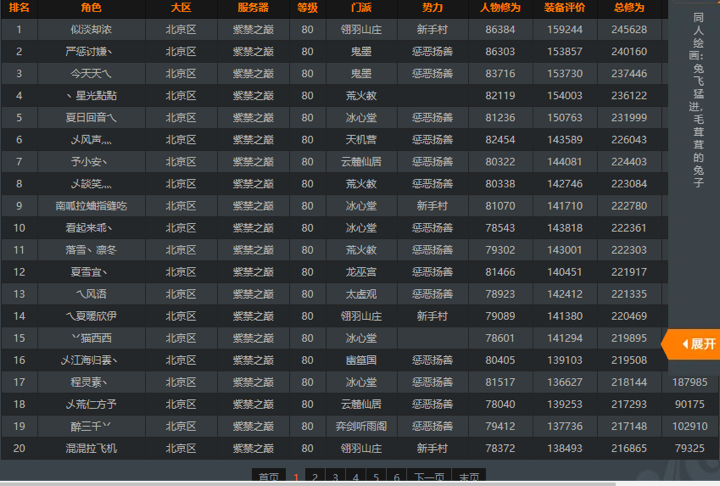The height and width of the screenshot is (486, 720).
Task: Select character 南呱拉蛐指缝吃 in rank 9
Action: tap(91, 205)
